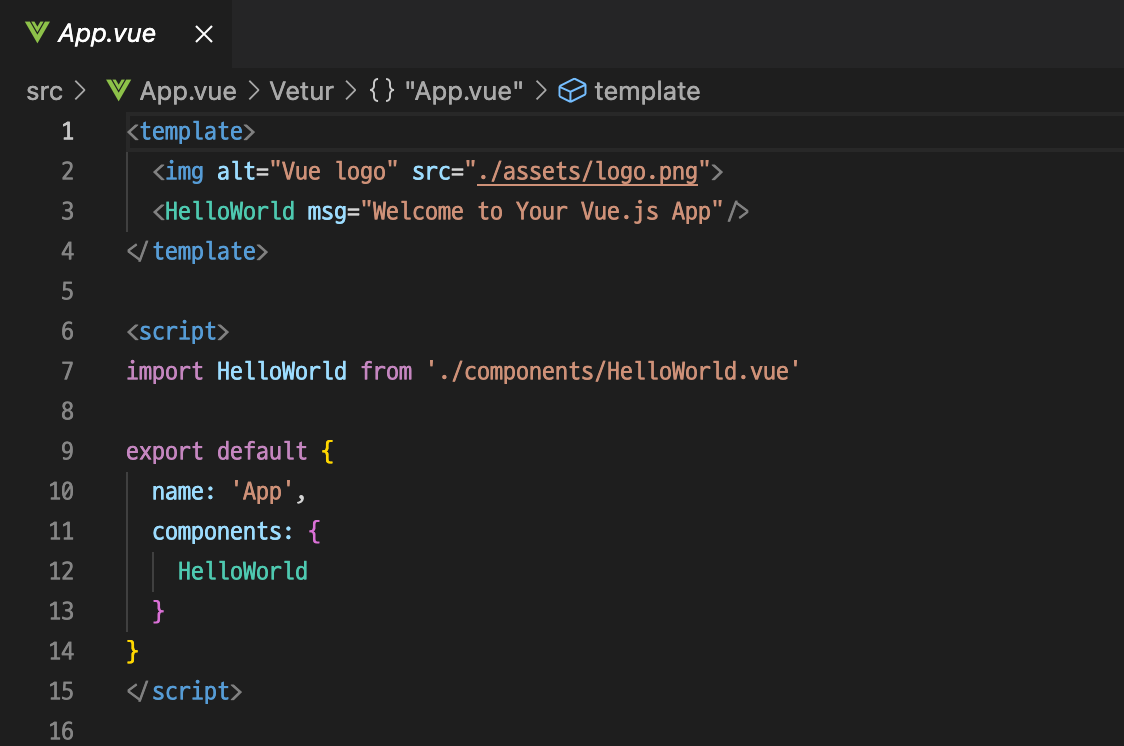Open the src breadcrumb folder
The height and width of the screenshot is (746, 1124).
pyautogui.click(x=44, y=91)
